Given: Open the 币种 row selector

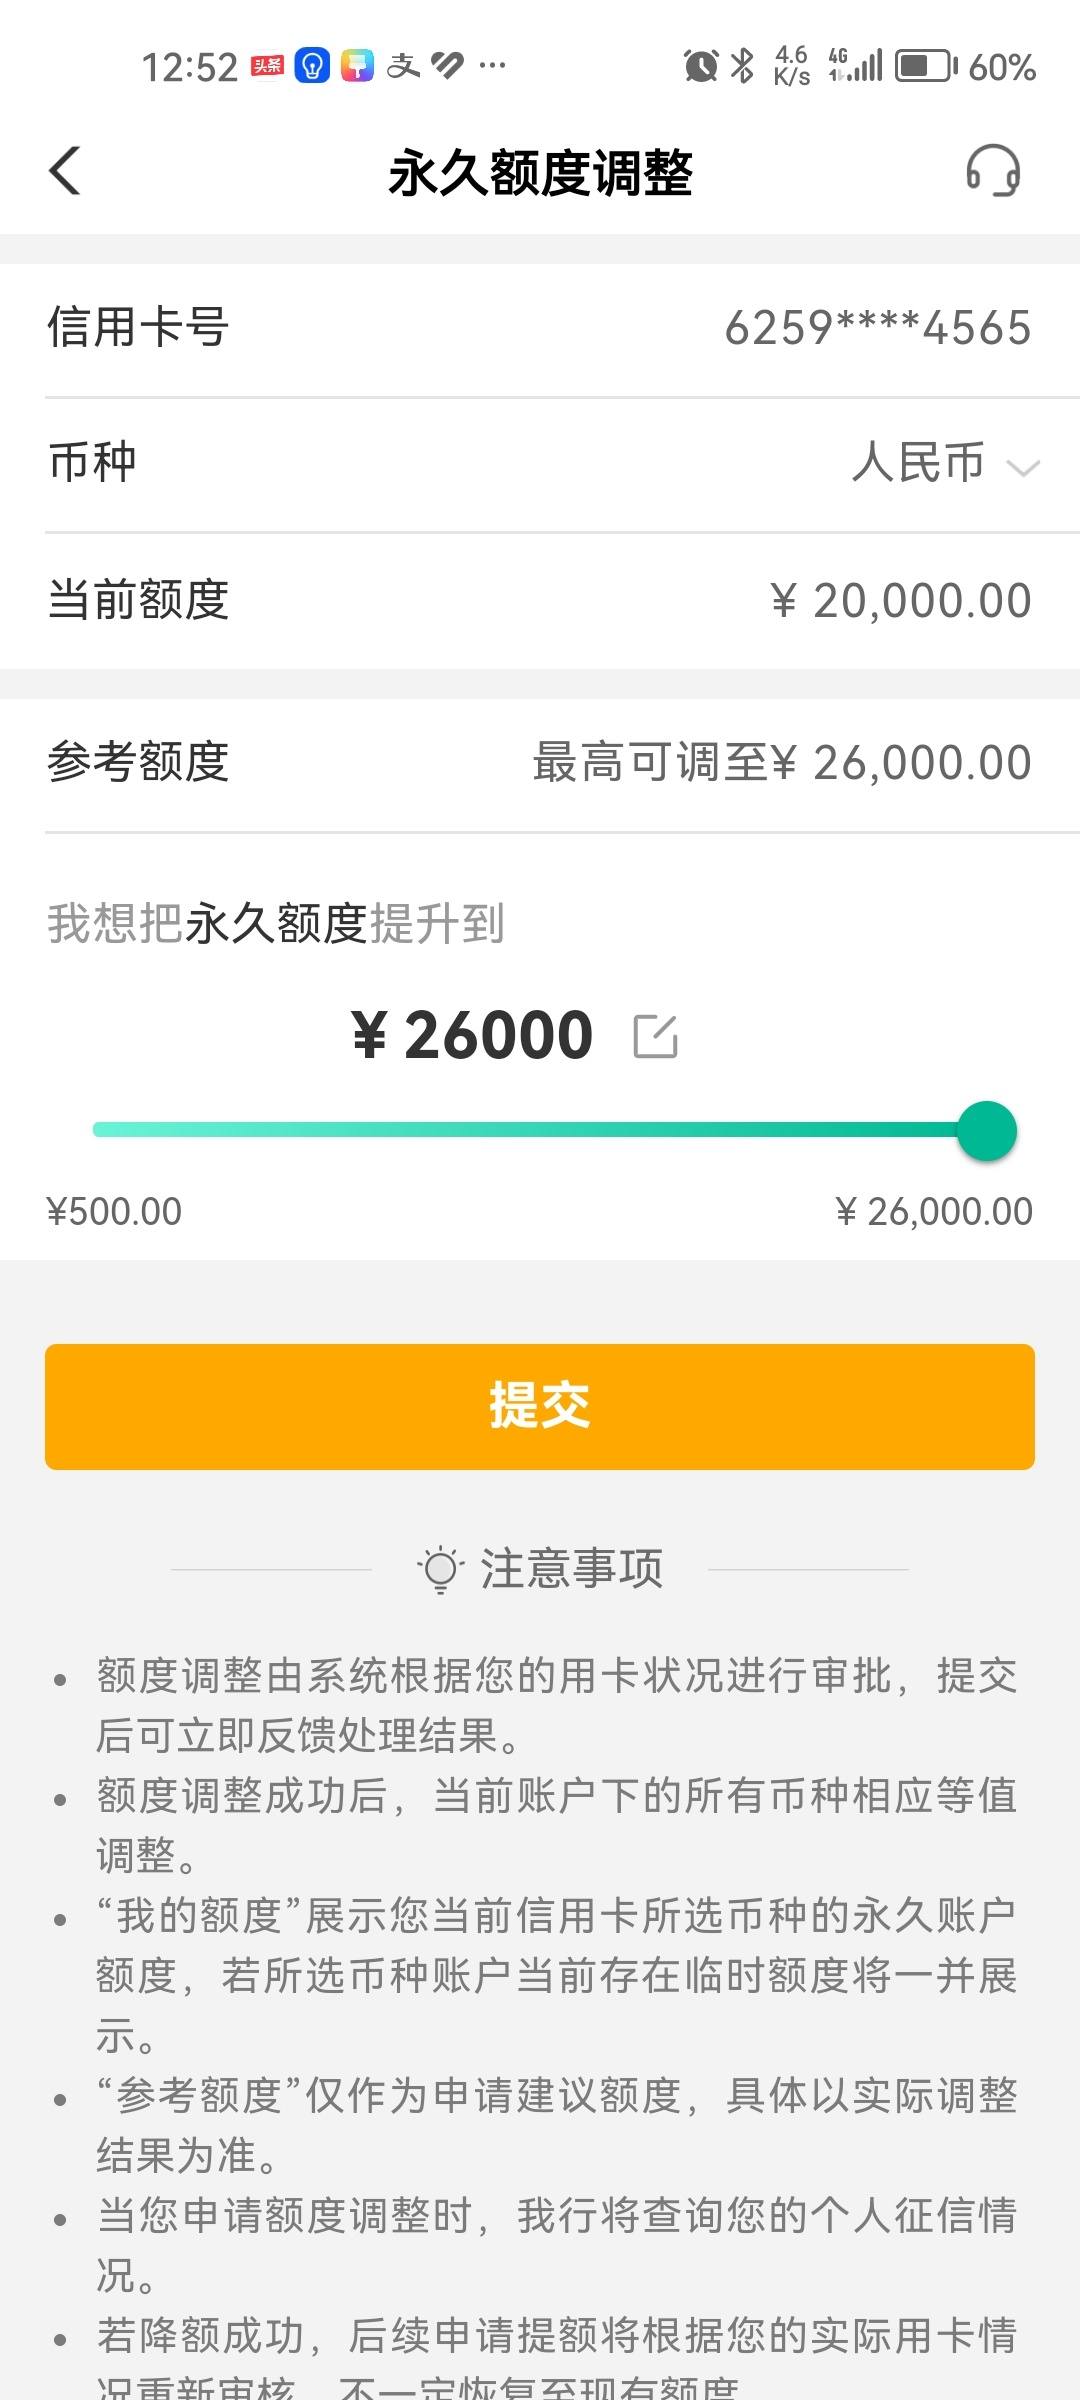Looking at the screenshot, I should [x=540, y=464].
